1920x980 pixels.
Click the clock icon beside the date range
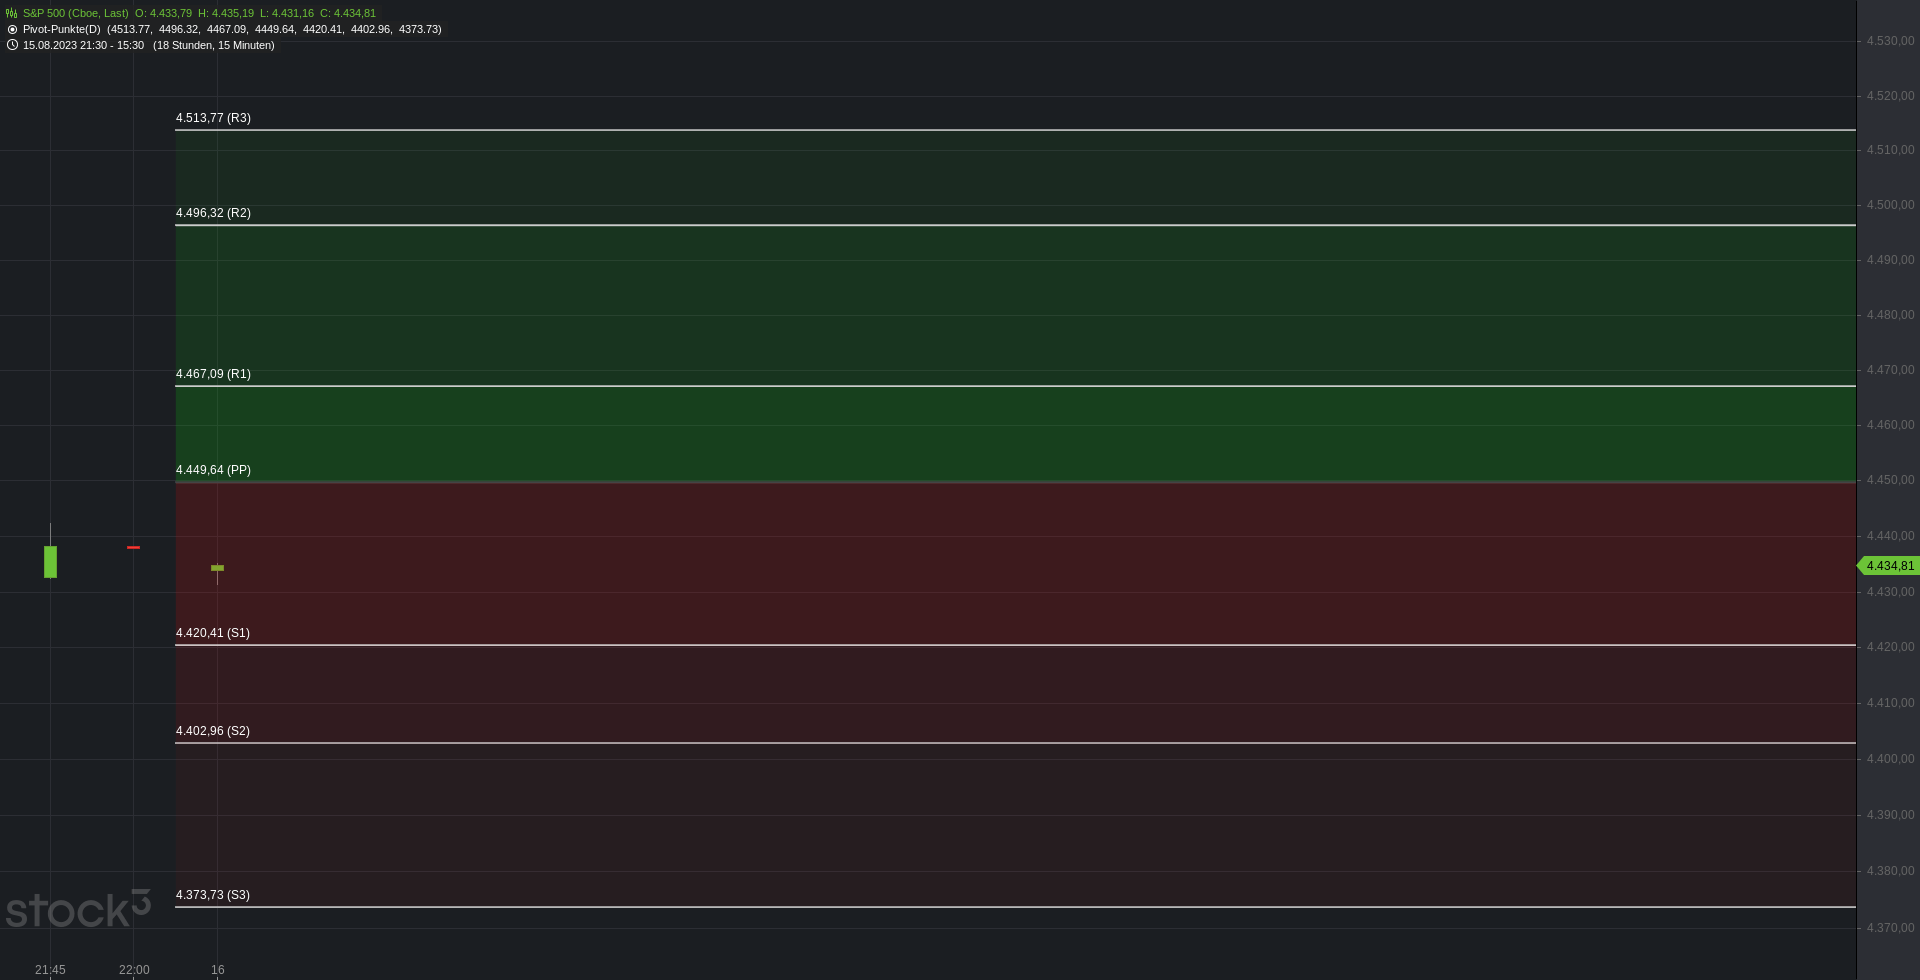(12, 45)
